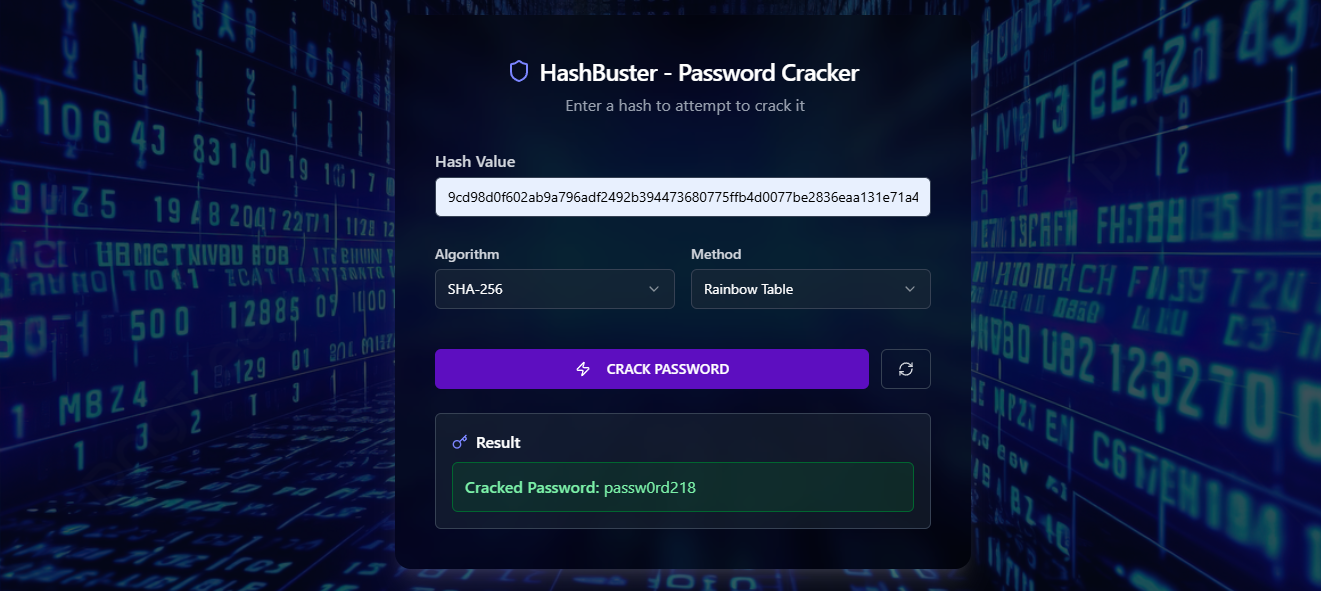
Task: Click the key icon next to Result
Action: pos(460,442)
